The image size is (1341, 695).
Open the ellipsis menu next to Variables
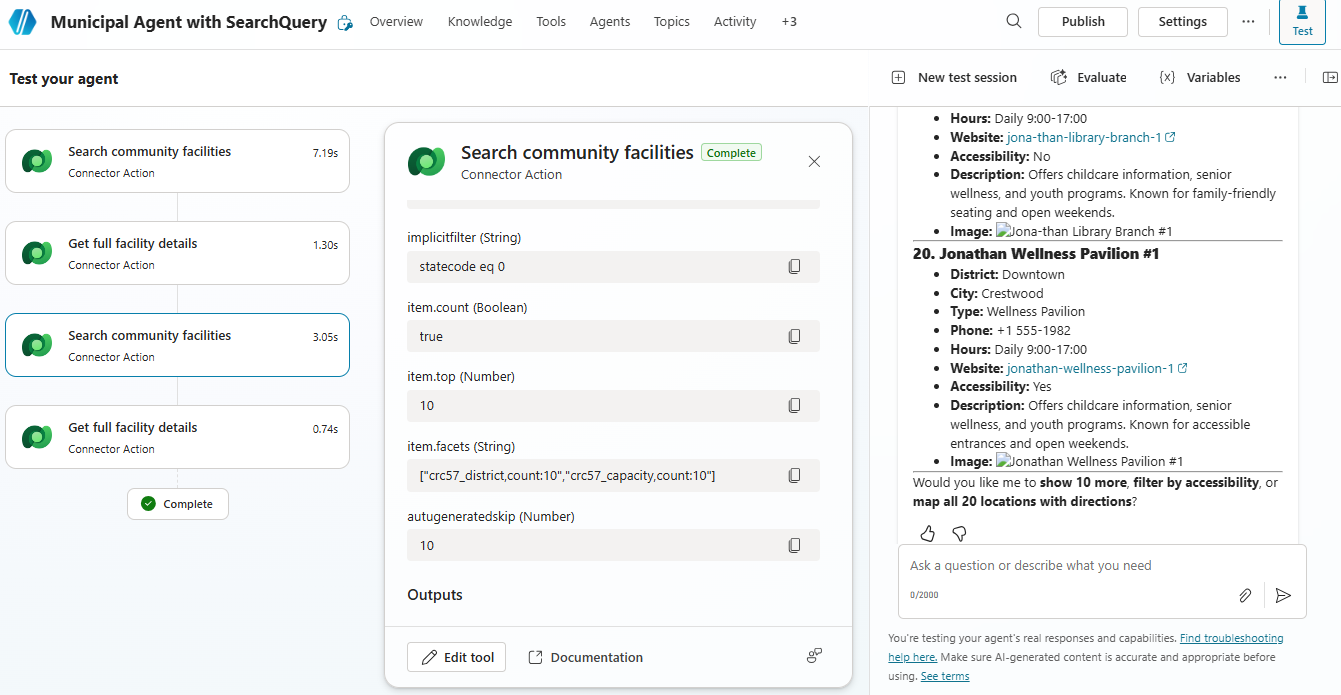point(1280,78)
